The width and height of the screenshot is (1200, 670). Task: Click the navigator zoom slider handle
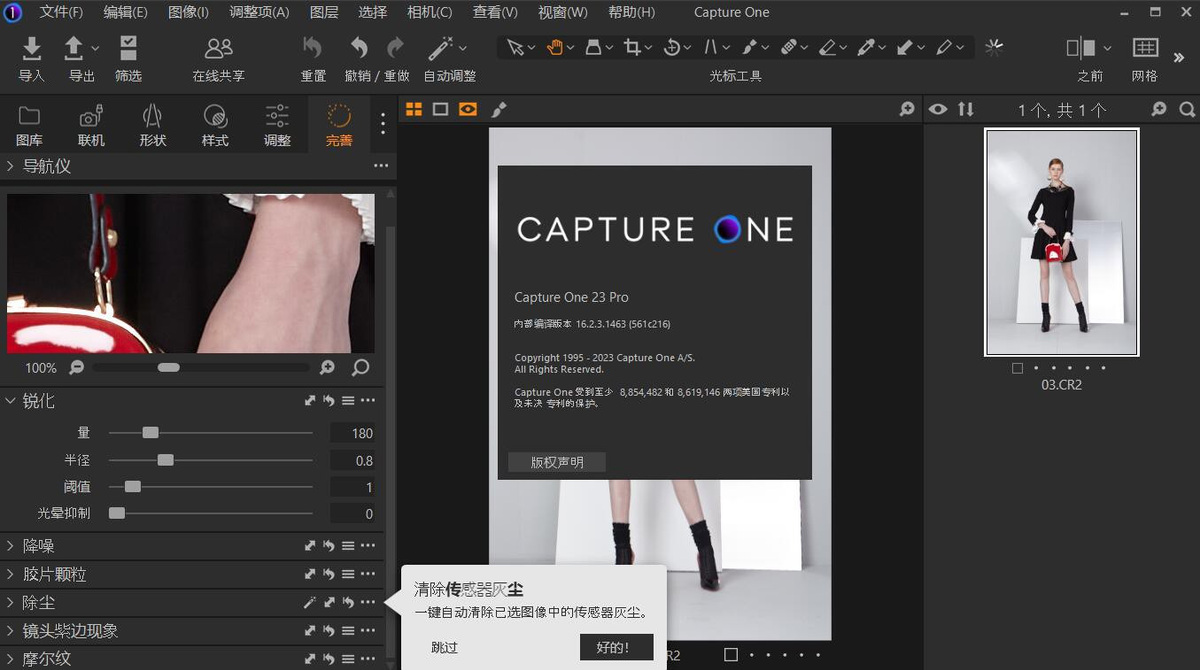click(x=168, y=368)
